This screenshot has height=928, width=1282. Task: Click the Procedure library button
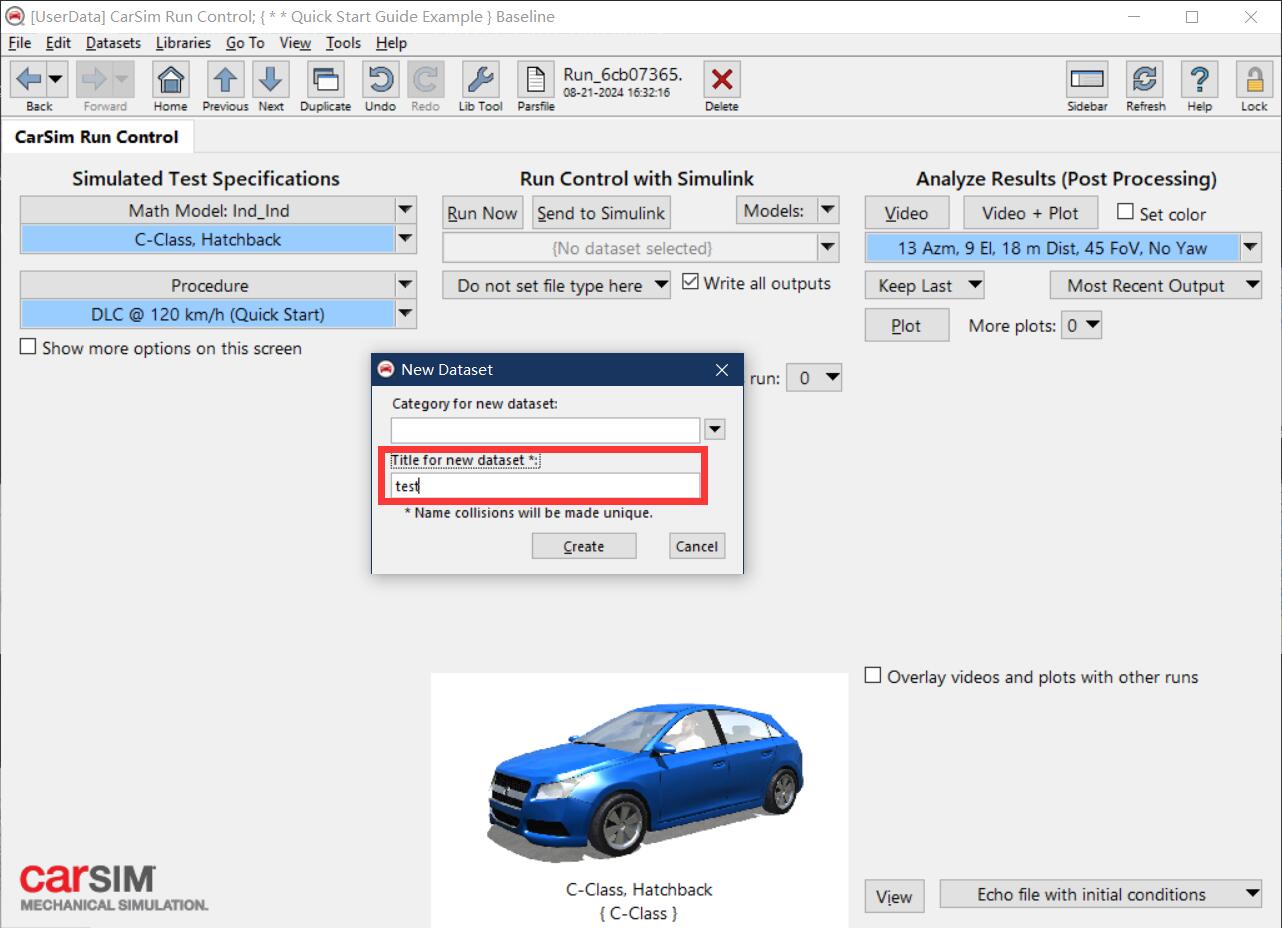[208, 285]
